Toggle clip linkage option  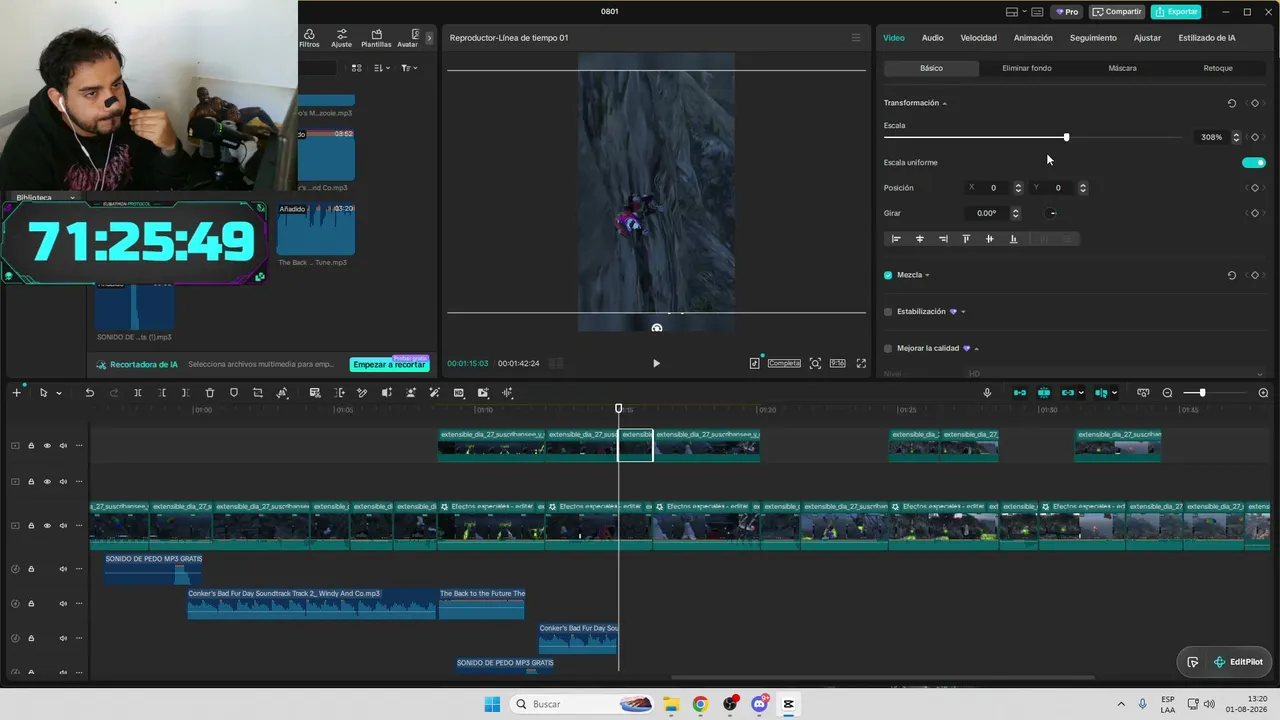(x=1068, y=393)
